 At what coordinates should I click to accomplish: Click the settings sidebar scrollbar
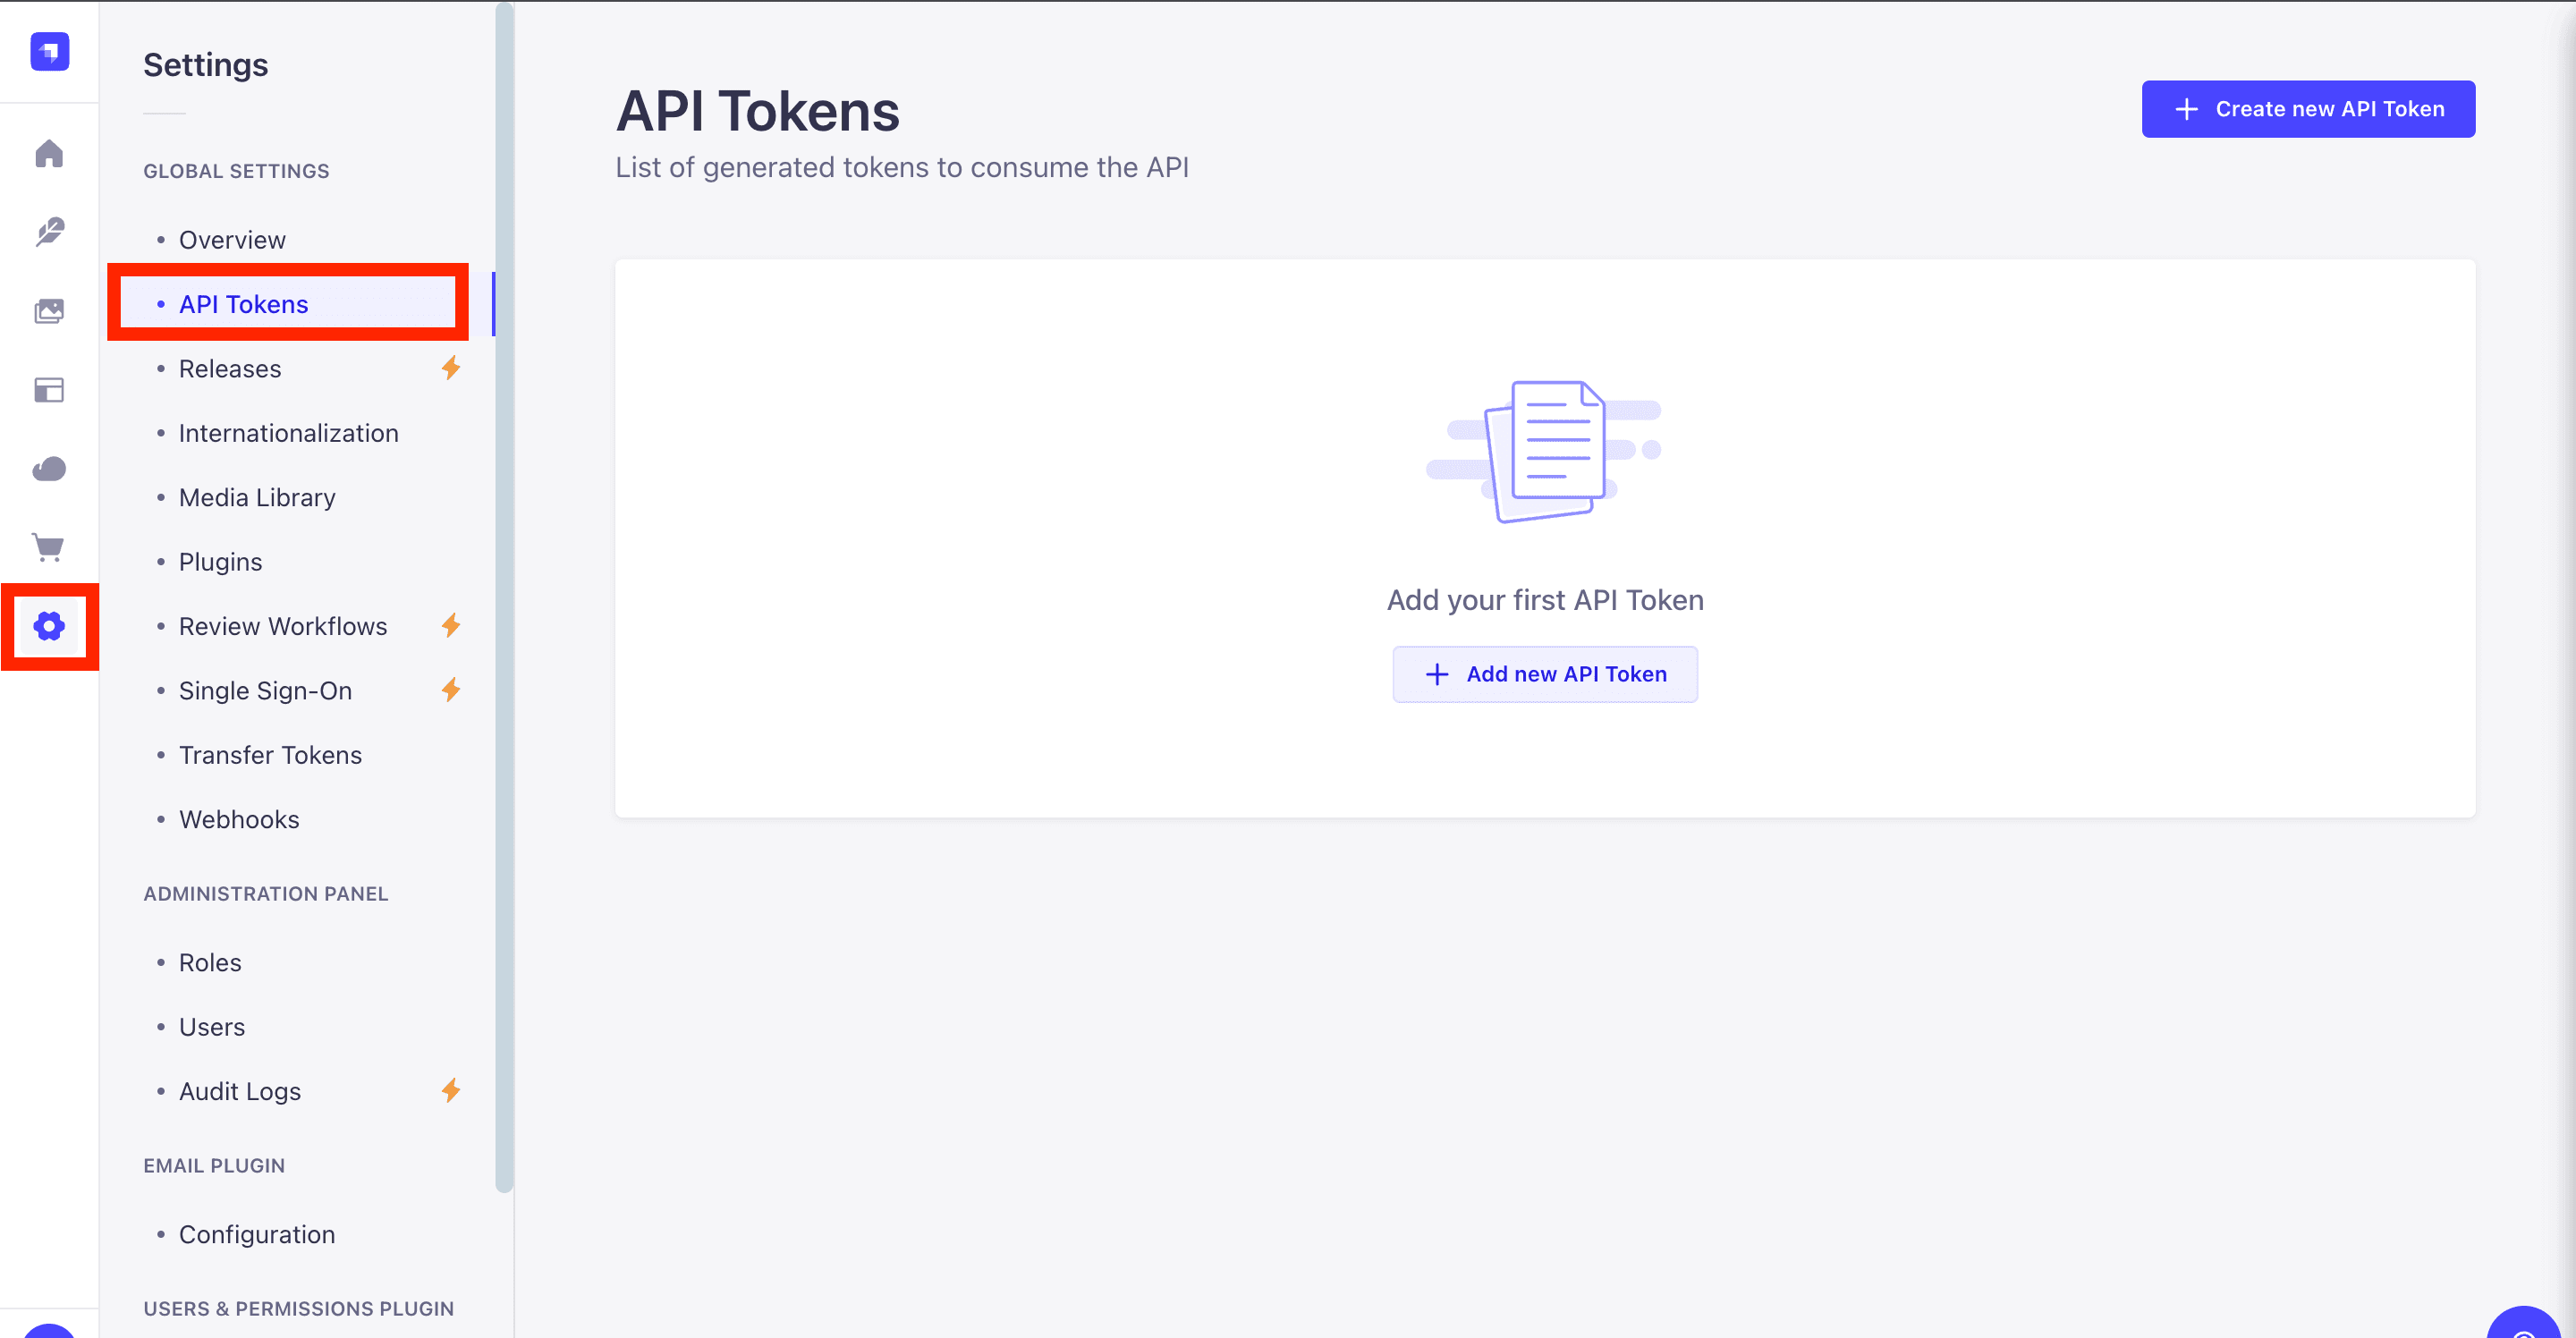pyautogui.click(x=505, y=600)
